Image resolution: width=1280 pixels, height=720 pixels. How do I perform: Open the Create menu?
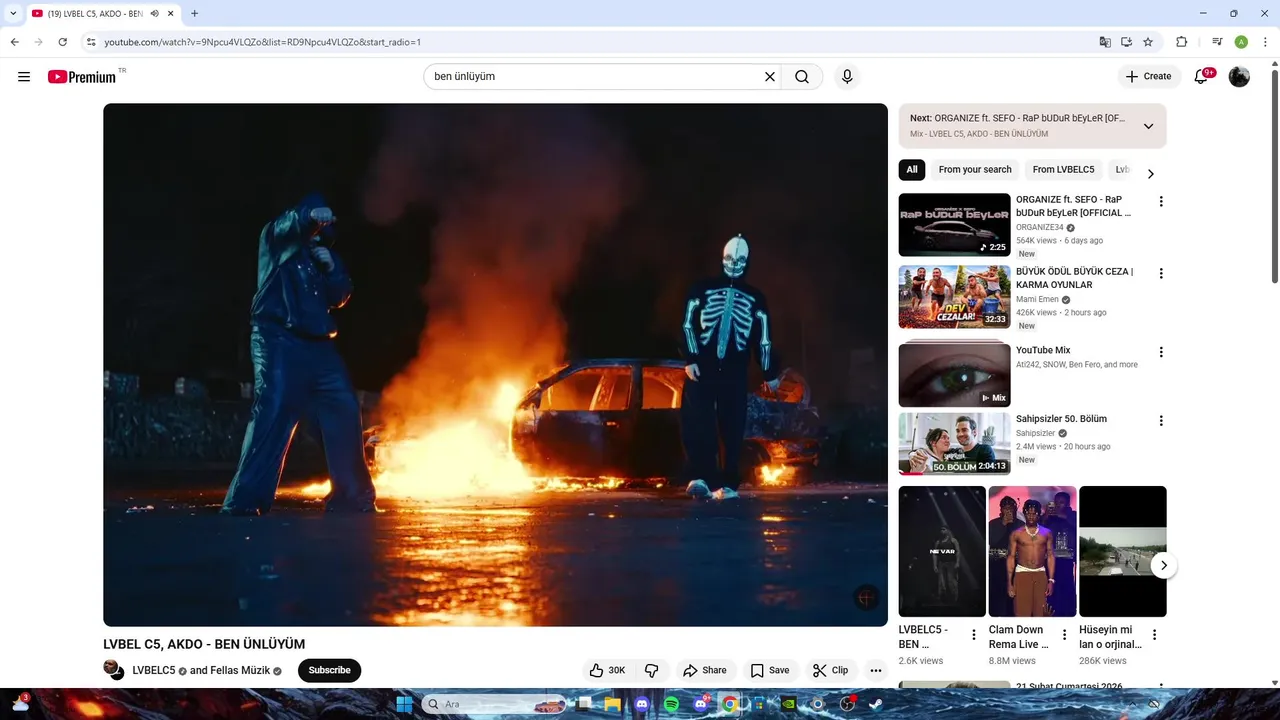pos(1148,77)
